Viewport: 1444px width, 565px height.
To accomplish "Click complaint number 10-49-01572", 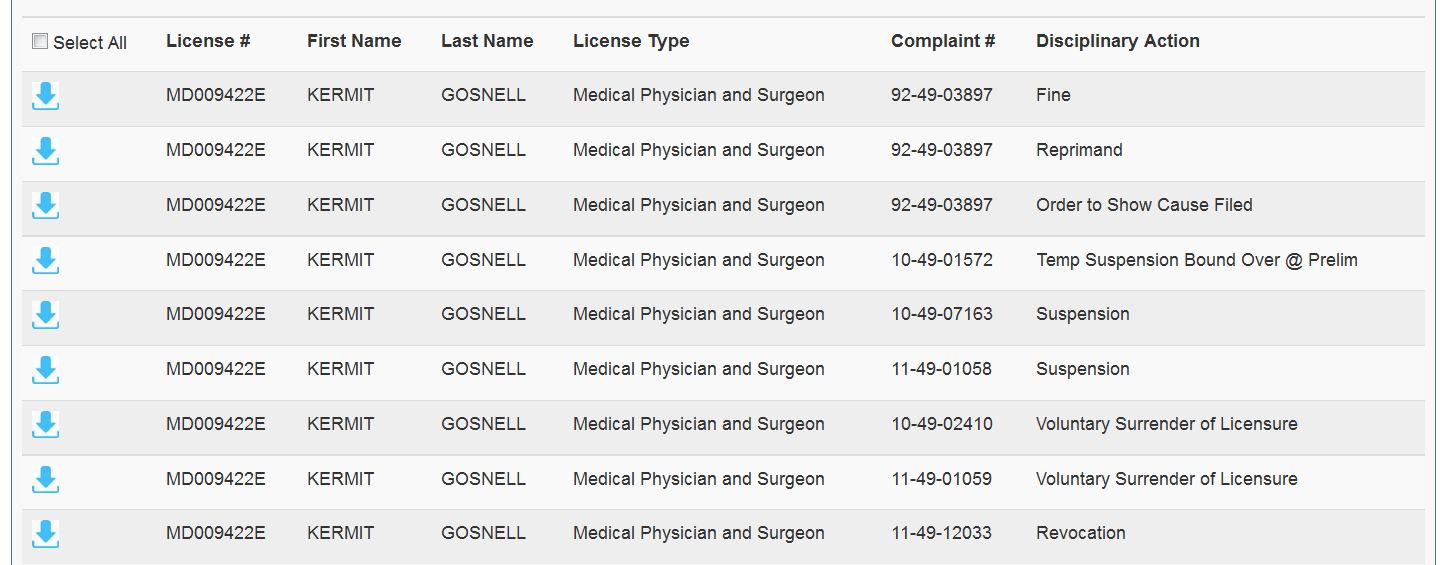I will pyautogui.click(x=942, y=260).
